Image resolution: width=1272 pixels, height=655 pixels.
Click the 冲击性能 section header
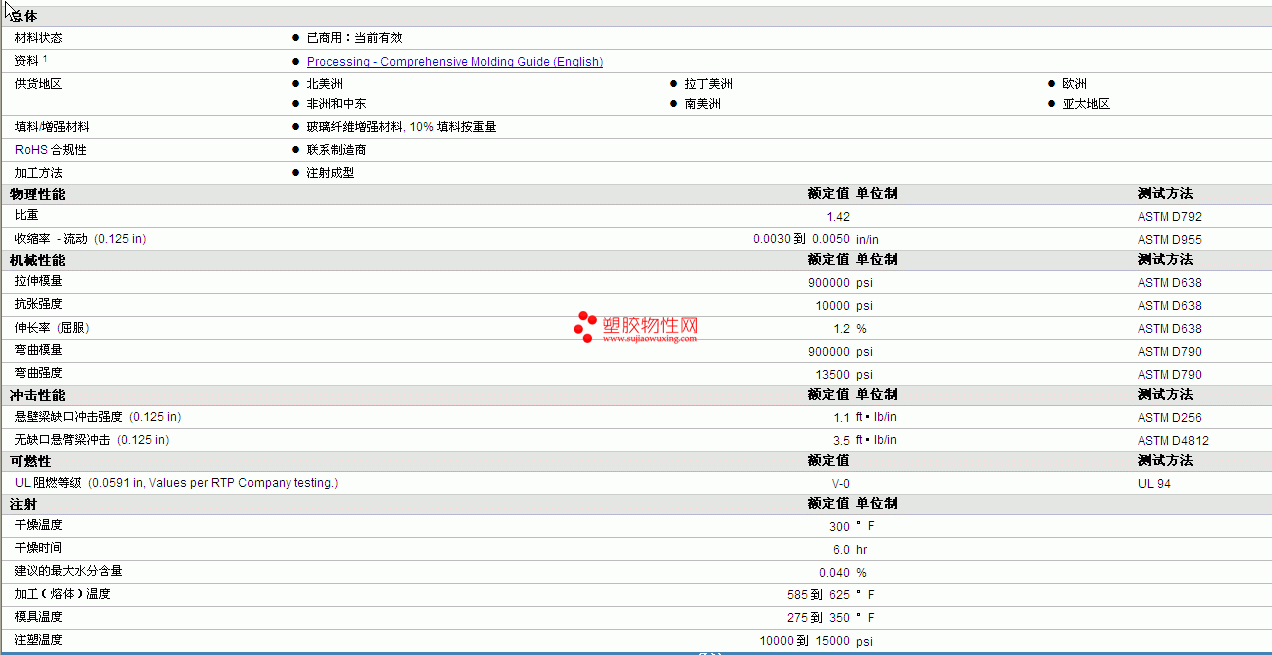38,396
